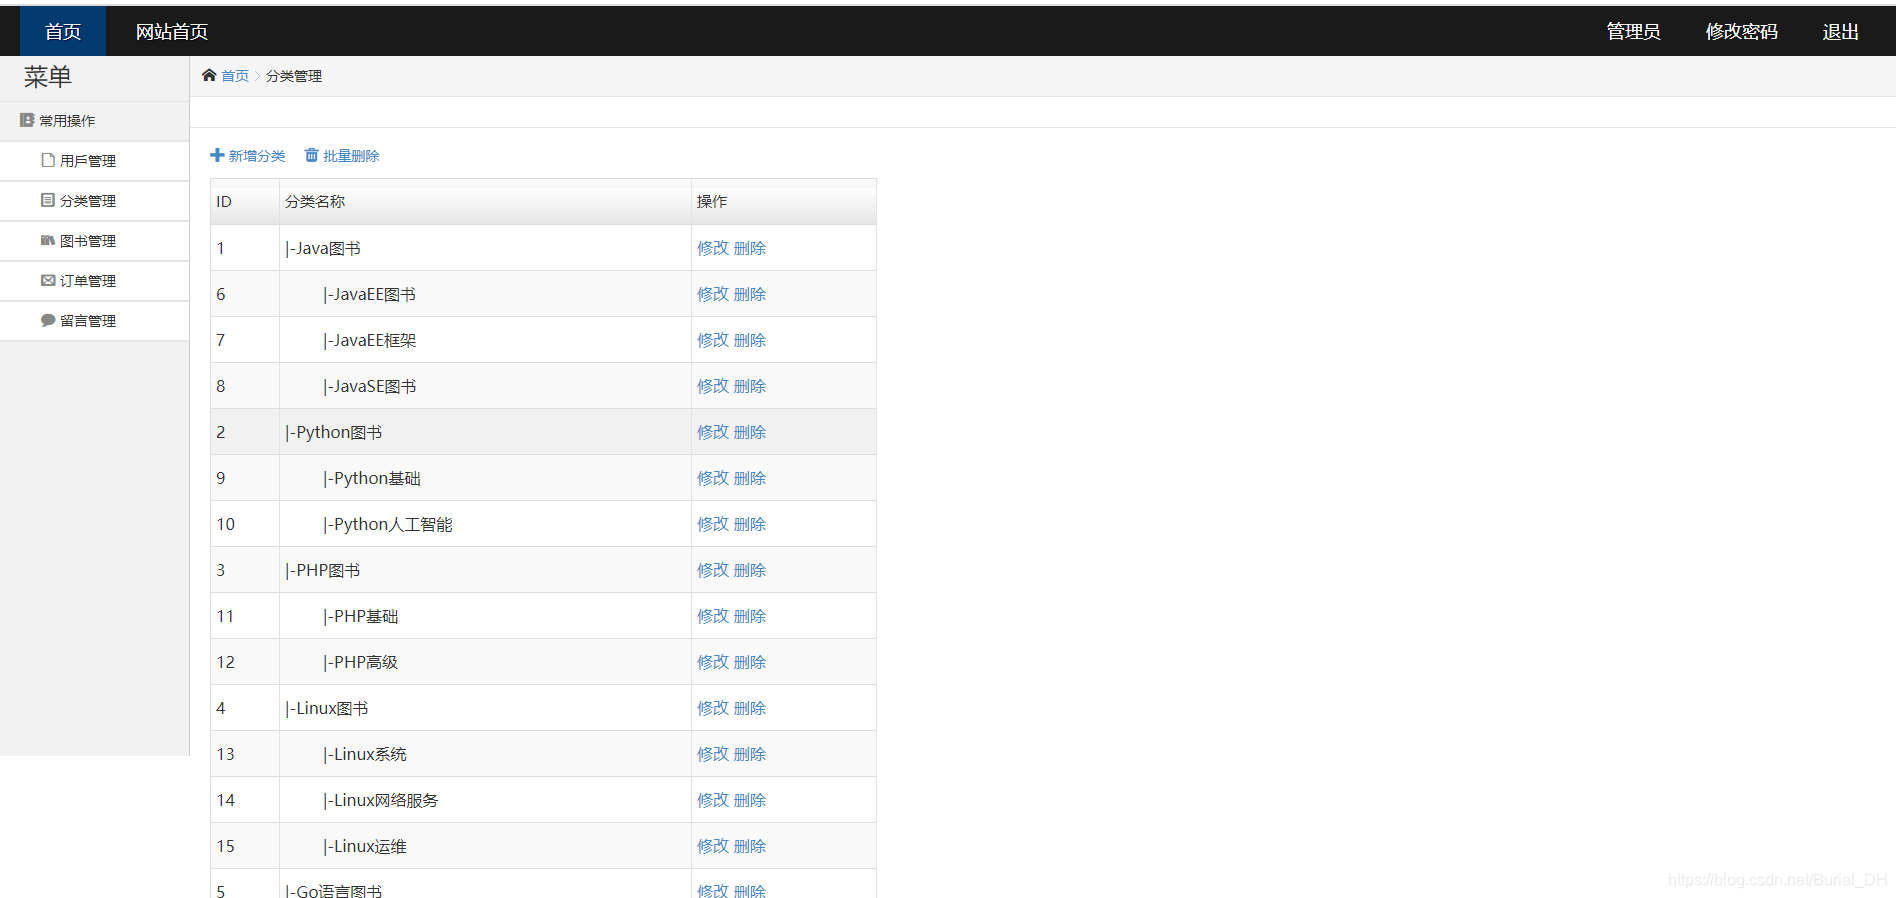Click the 分类名称 column header
The height and width of the screenshot is (898, 1896).
(x=485, y=202)
